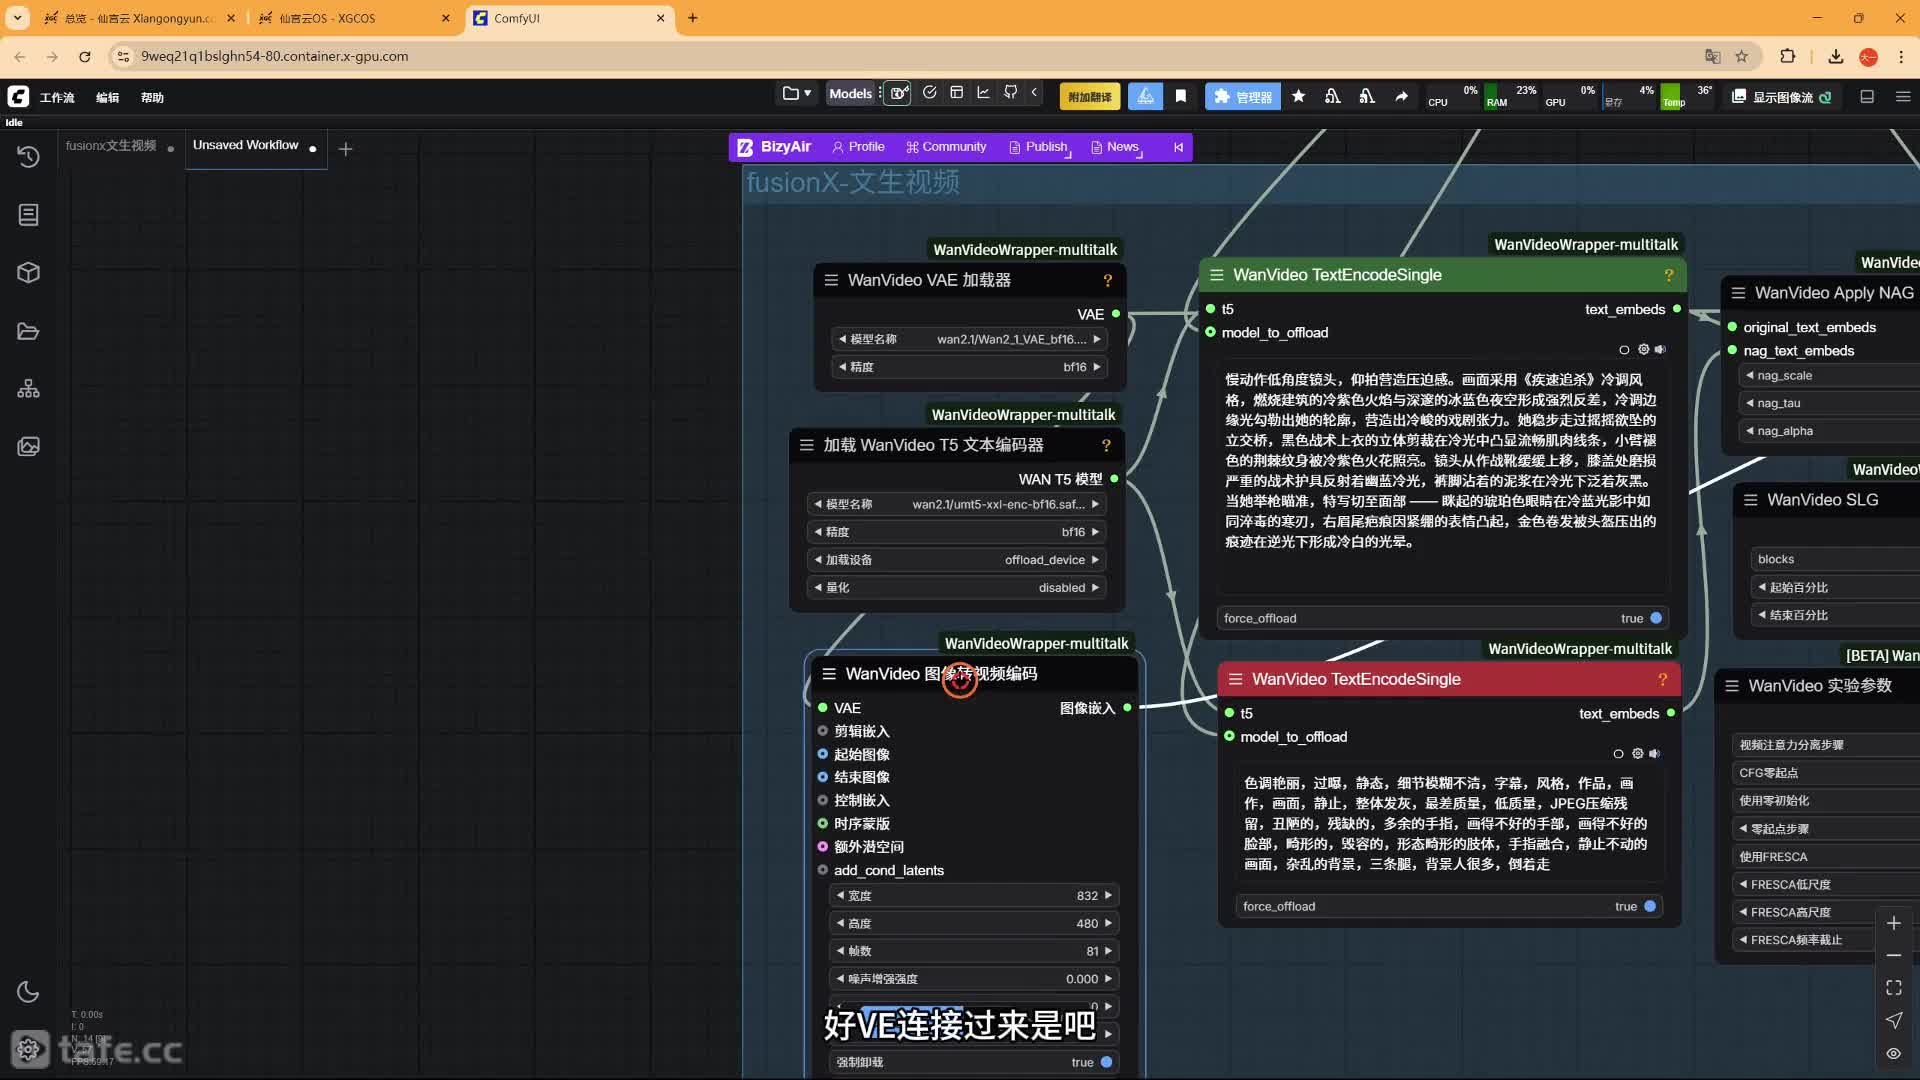Open BizyAir Community link
Viewport: 1920px width, 1080px height.
click(946, 147)
